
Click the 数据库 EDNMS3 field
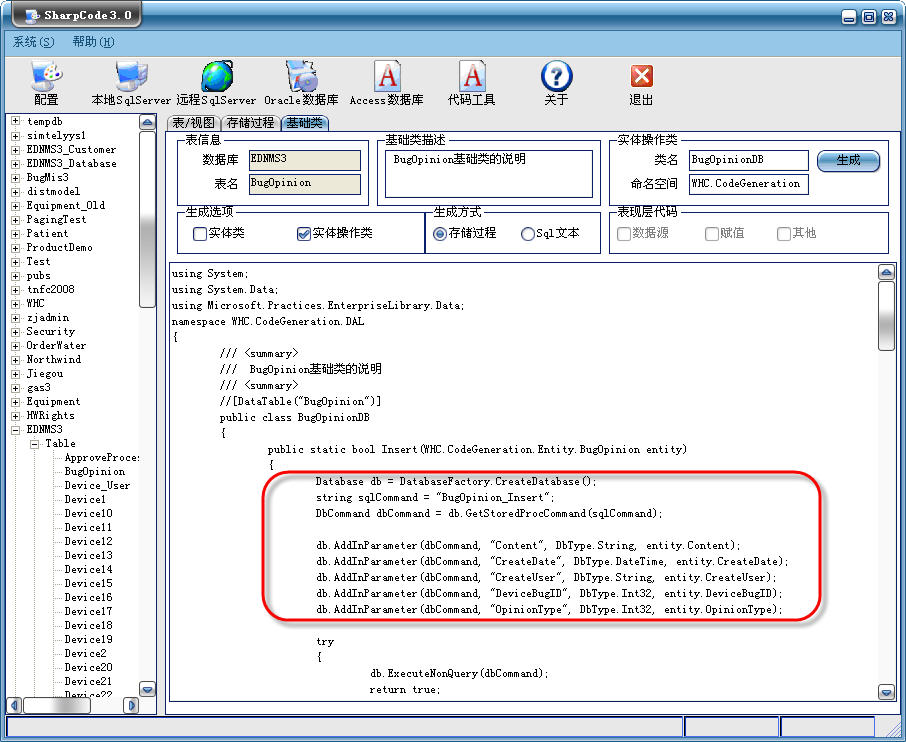(x=305, y=160)
